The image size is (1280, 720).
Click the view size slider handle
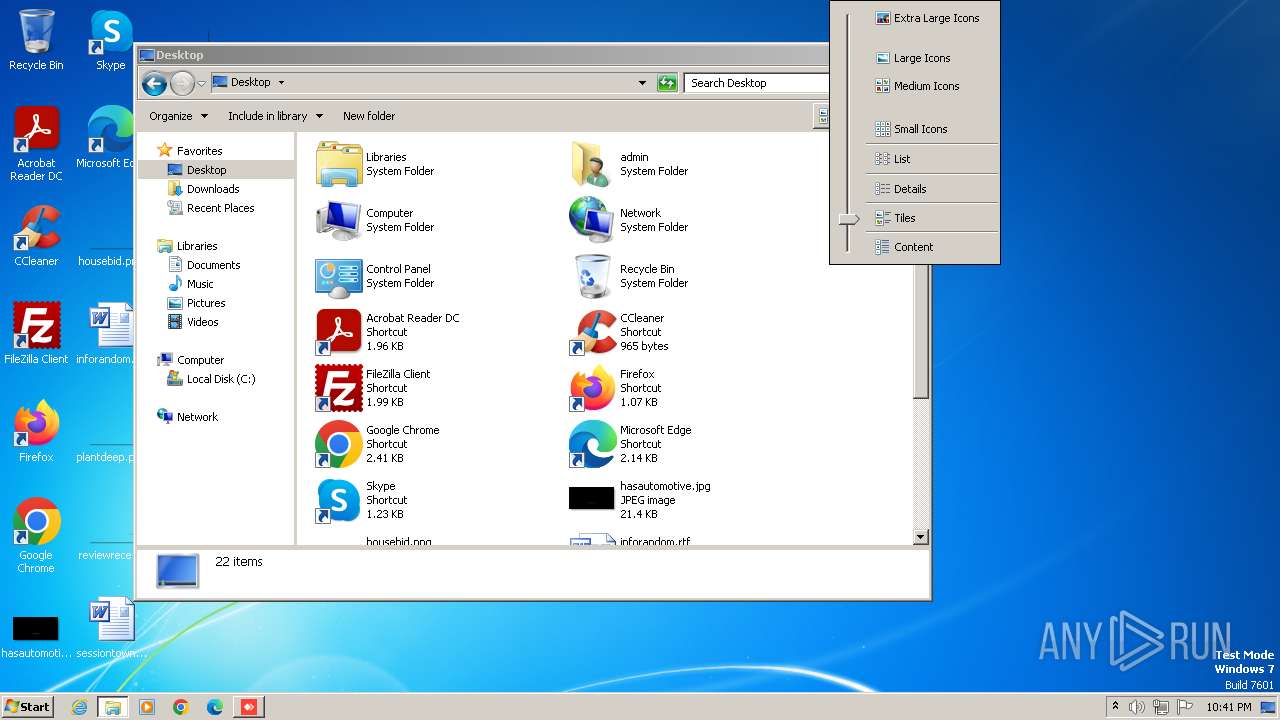(848, 218)
